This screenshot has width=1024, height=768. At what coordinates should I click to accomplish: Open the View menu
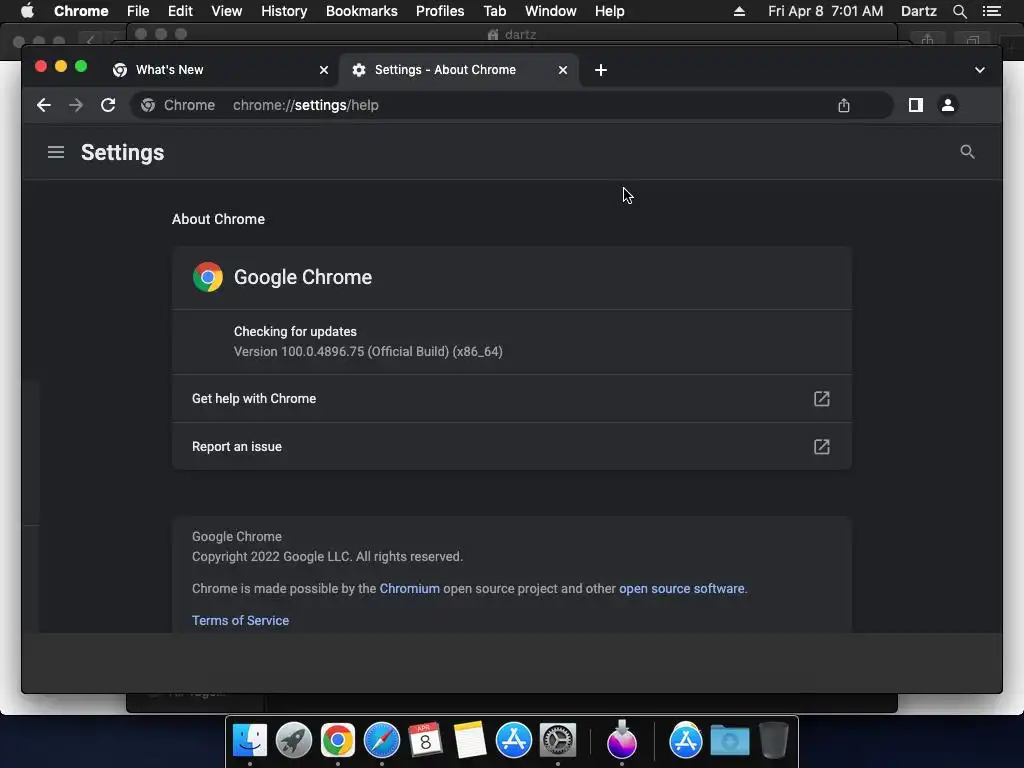227,11
